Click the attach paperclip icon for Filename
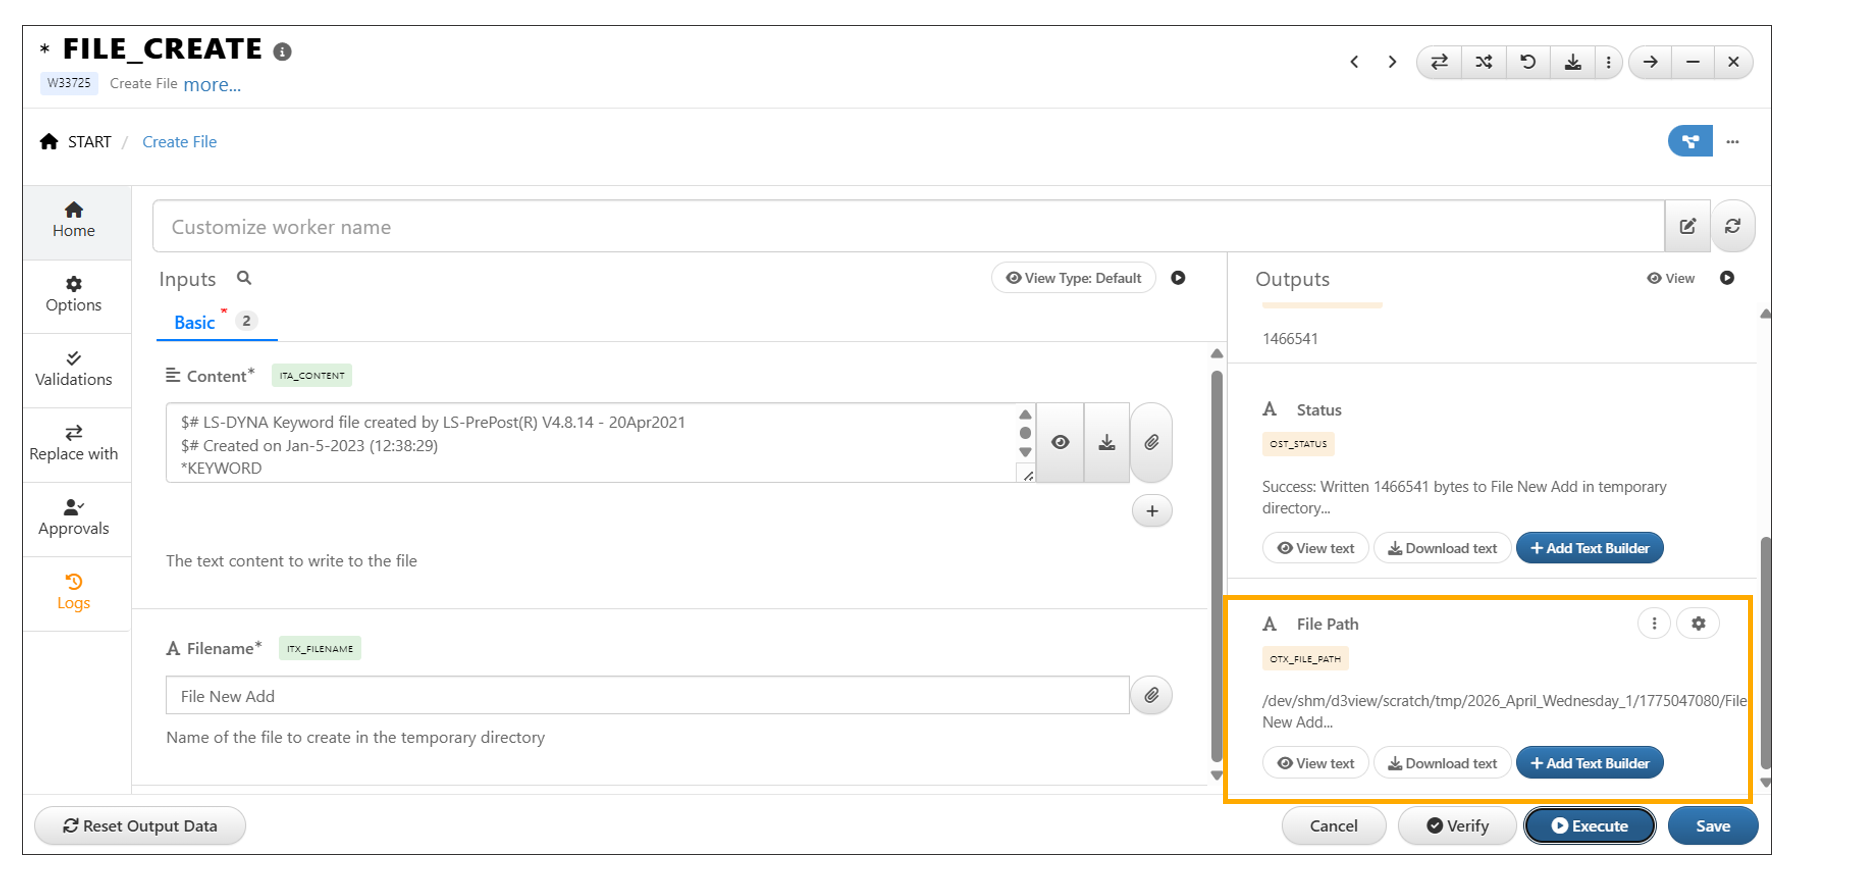1853x875 pixels. pyautogui.click(x=1152, y=695)
